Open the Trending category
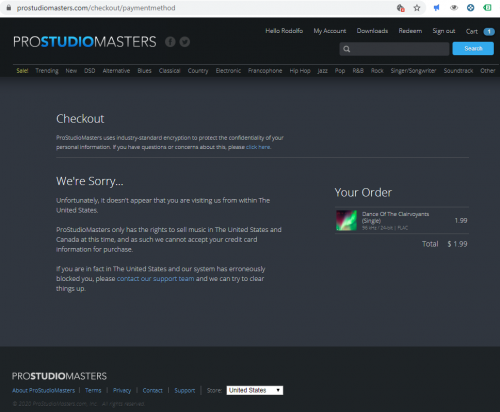 [47, 71]
